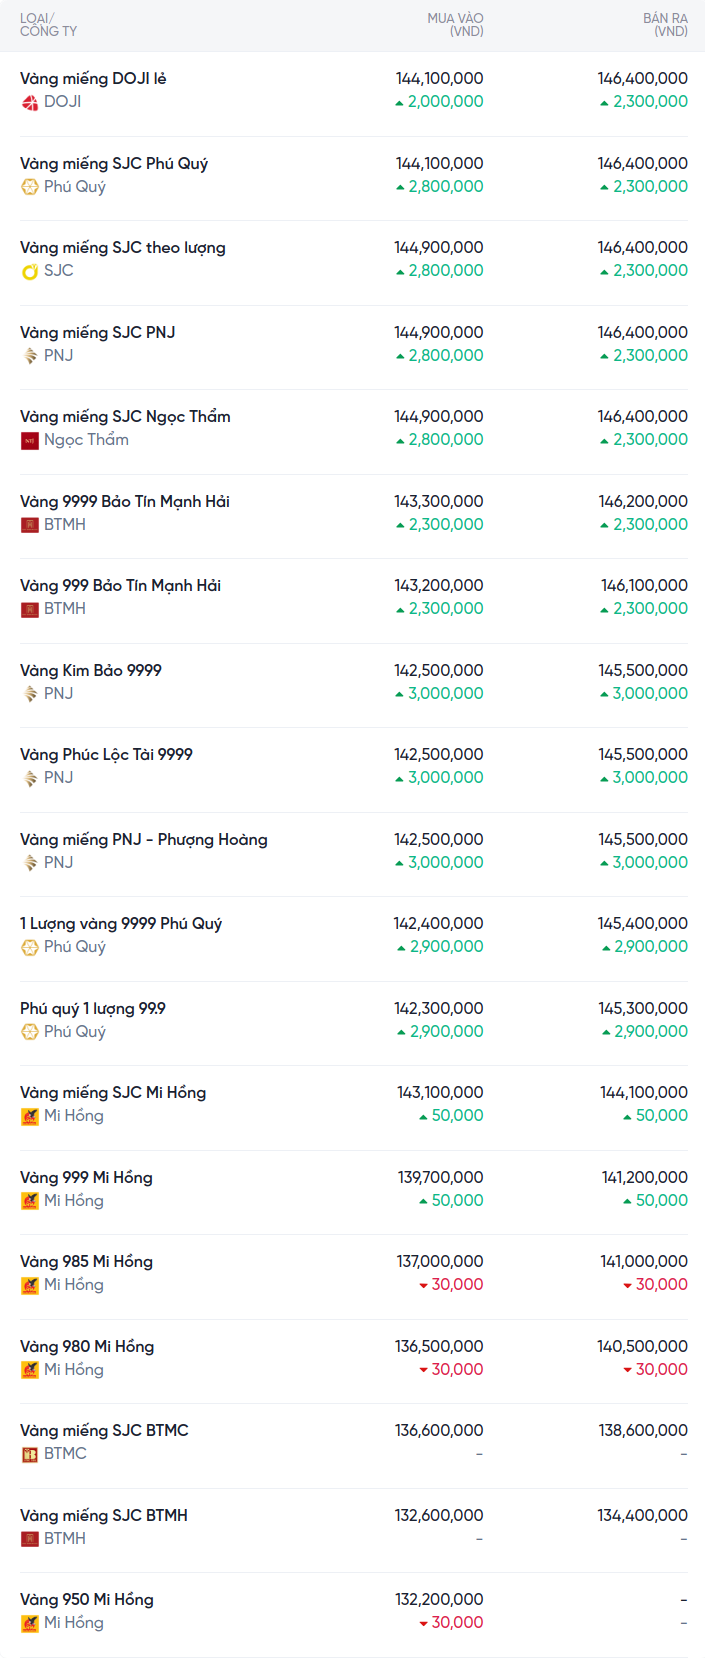Click the BÁN RA (VND) column header

pyautogui.click(x=665, y=25)
